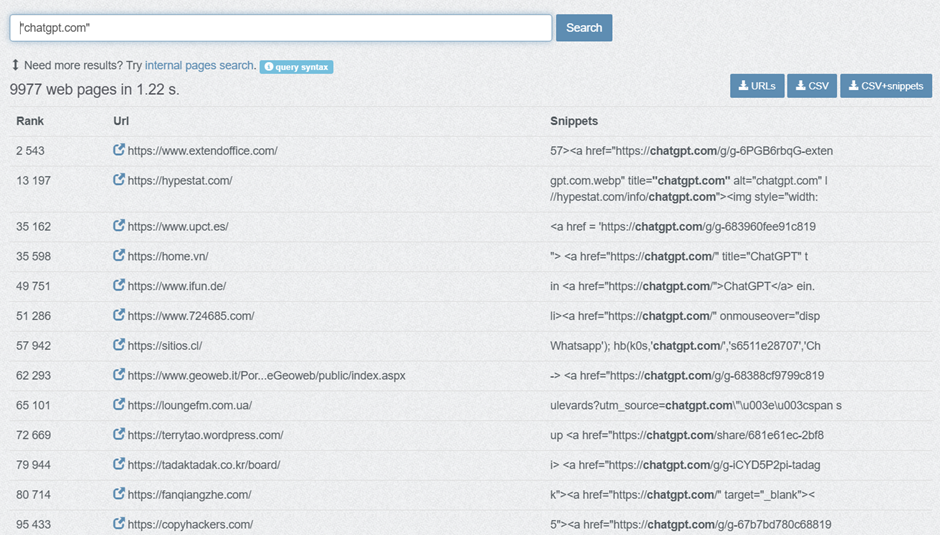Open the fanqiangzhe.com result link

[x=189, y=494]
